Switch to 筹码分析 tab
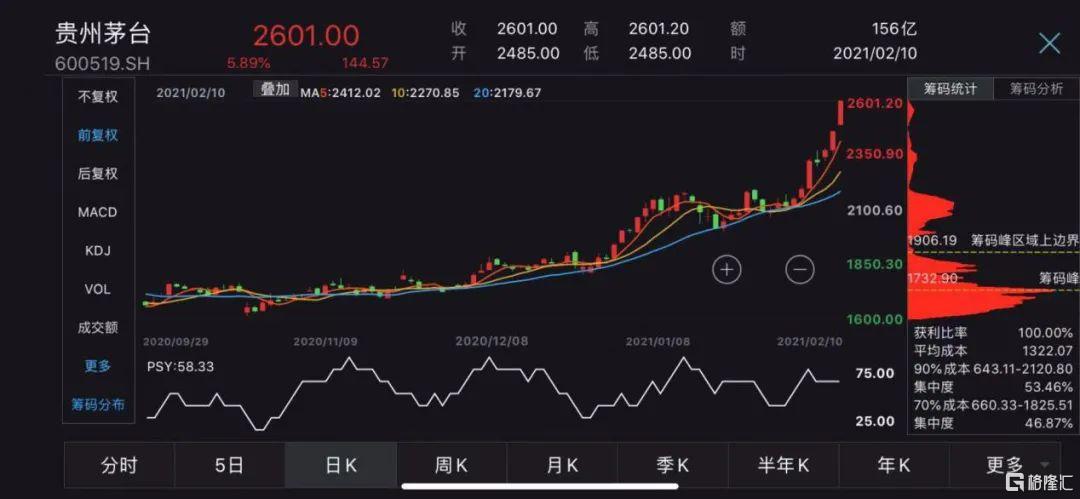Image resolution: width=1080 pixels, height=499 pixels. [x=1037, y=90]
